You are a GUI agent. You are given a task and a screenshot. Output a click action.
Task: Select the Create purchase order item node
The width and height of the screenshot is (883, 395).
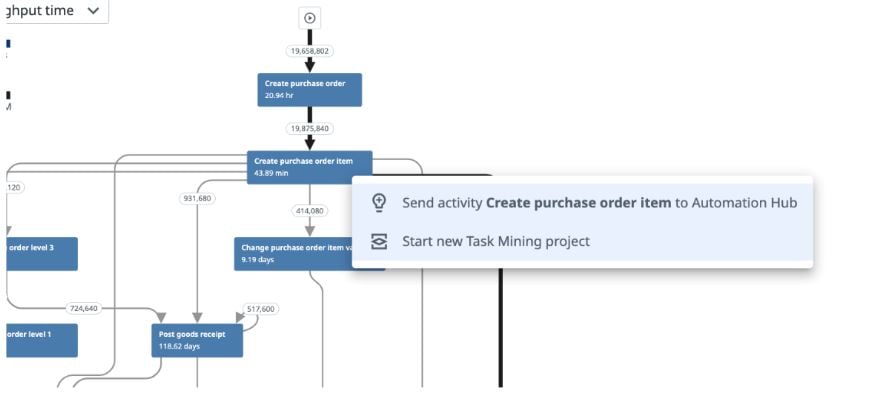(x=310, y=167)
